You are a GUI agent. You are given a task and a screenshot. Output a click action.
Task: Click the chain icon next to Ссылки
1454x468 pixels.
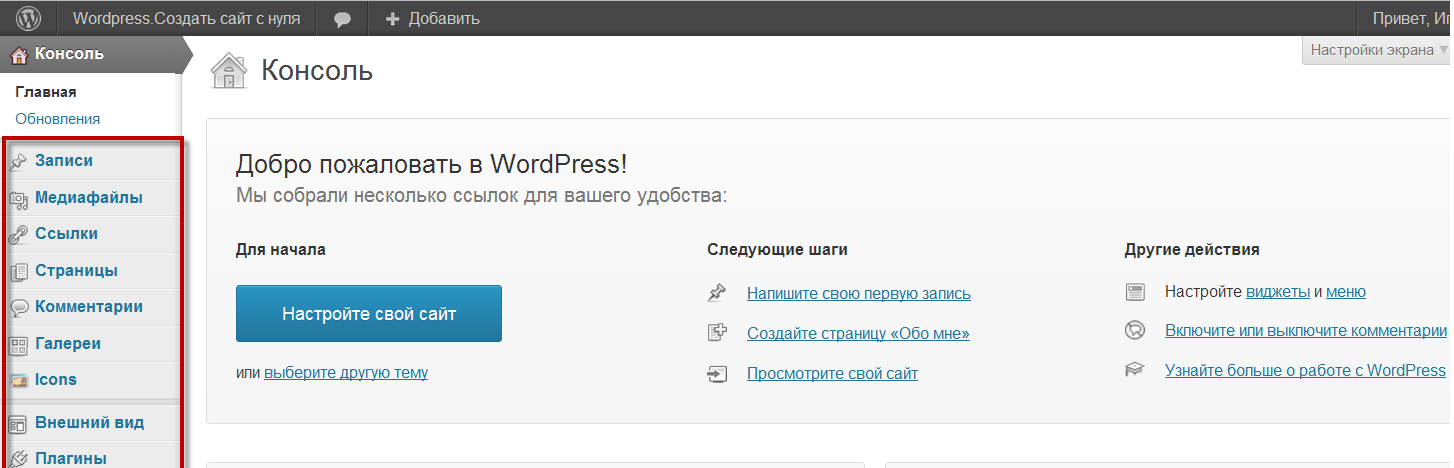pyautogui.click(x=18, y=234)
